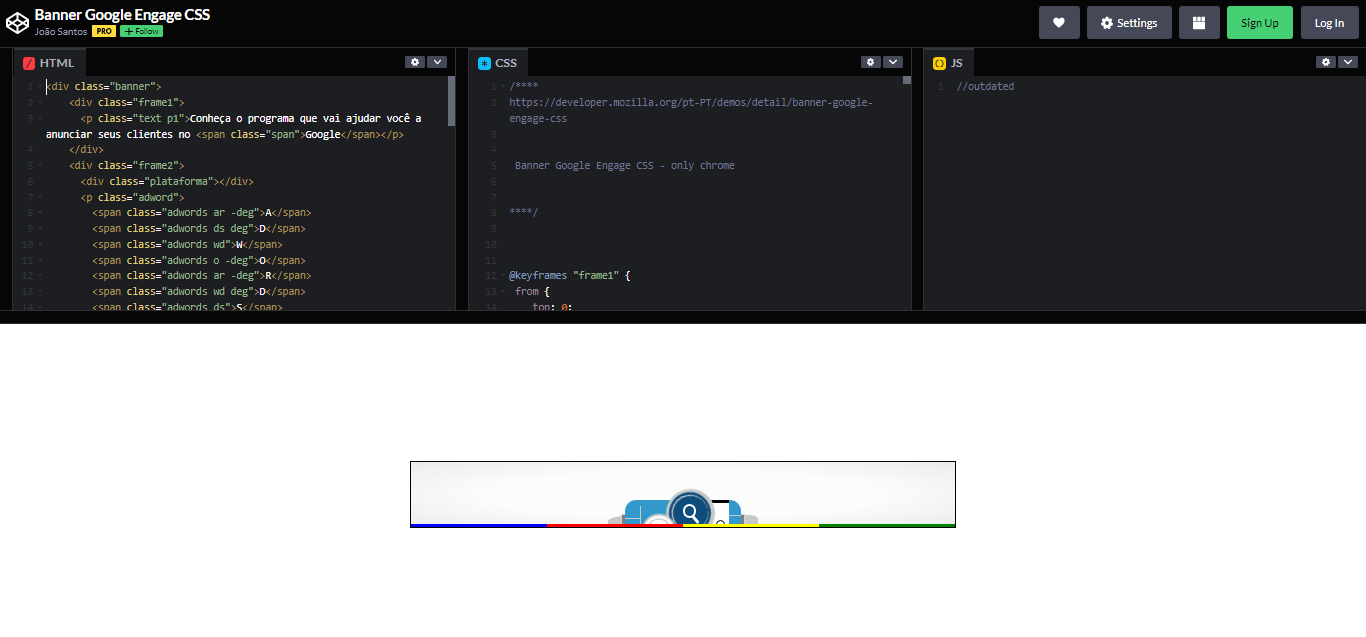Add this pen to favorites with heart icon
1366x637 pixels.
1059,22
